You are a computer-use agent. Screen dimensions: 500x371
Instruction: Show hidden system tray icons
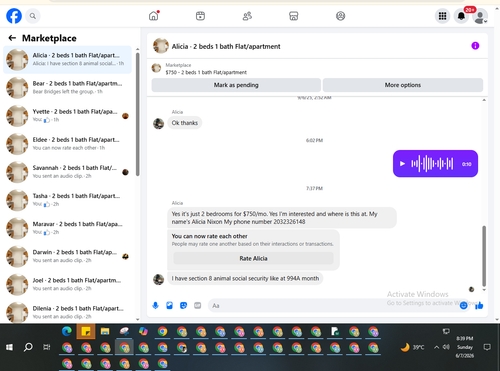436,347
